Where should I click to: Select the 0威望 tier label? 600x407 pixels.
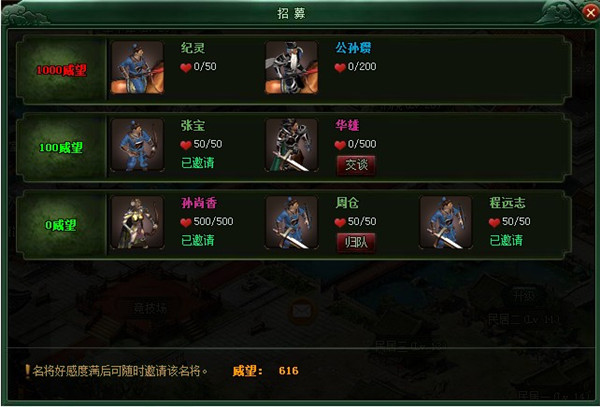[x=61, y=225]
